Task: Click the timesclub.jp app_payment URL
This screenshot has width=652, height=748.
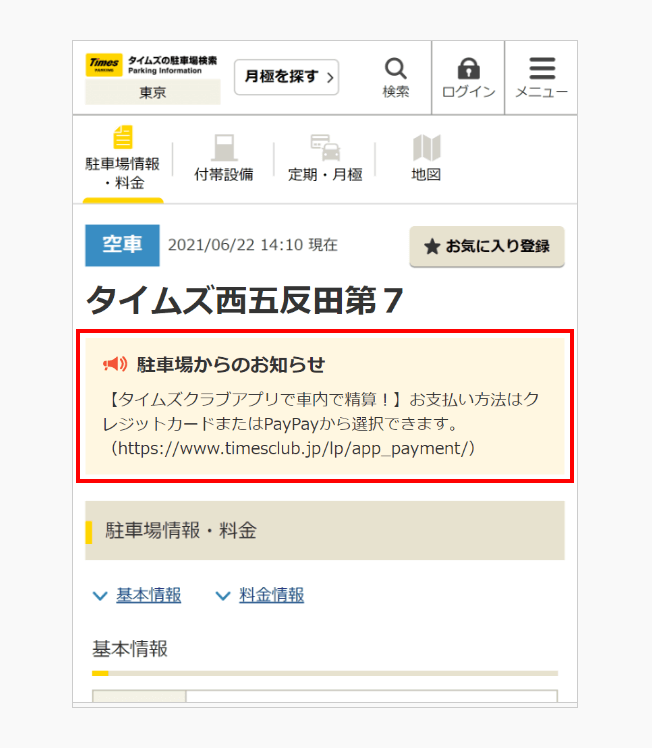Action: tap(293, 449)
